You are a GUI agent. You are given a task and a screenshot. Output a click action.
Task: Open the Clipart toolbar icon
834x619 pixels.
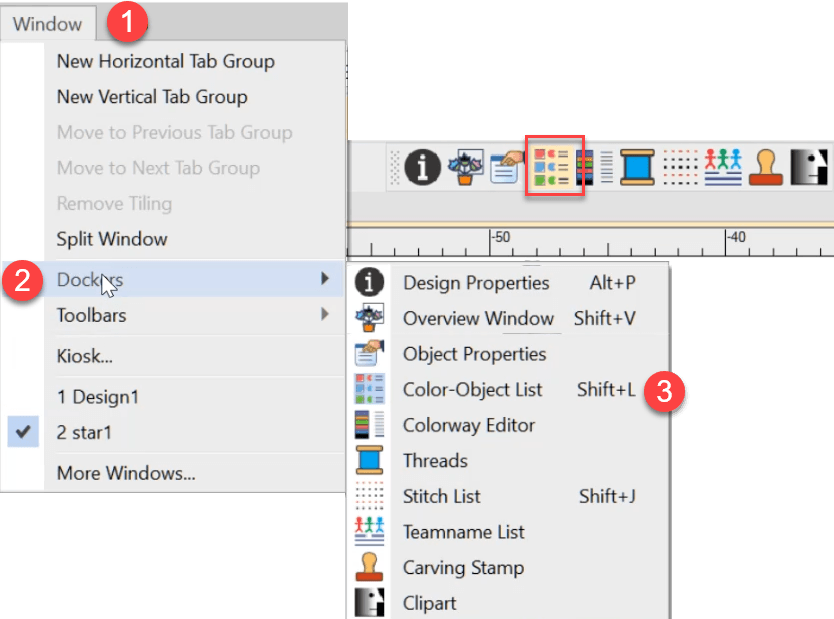pyautogui.click(x=808, y=167)
